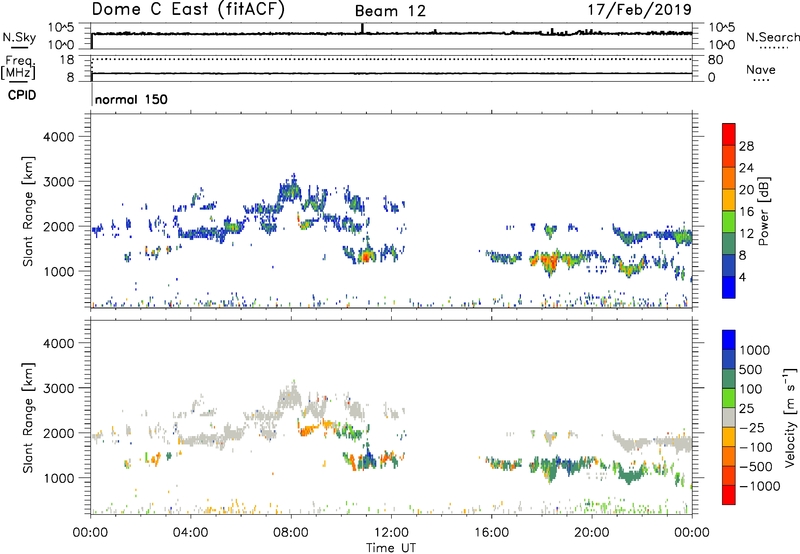The height and width of the screenshot is (554, 800).
Task: Click the 4000 km tick in the power panel
Action: [58, 137]
